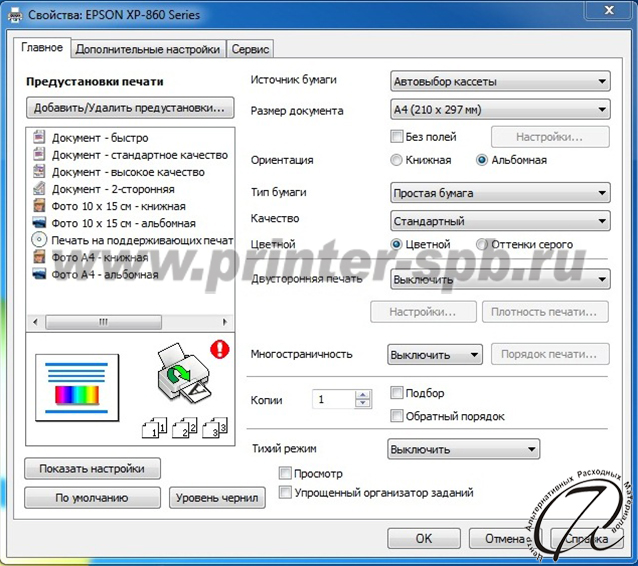Image resolution: width=638 pixels, height=566 pixels.
Task: Select Книжная orientation
Action: tap(396, 160)
